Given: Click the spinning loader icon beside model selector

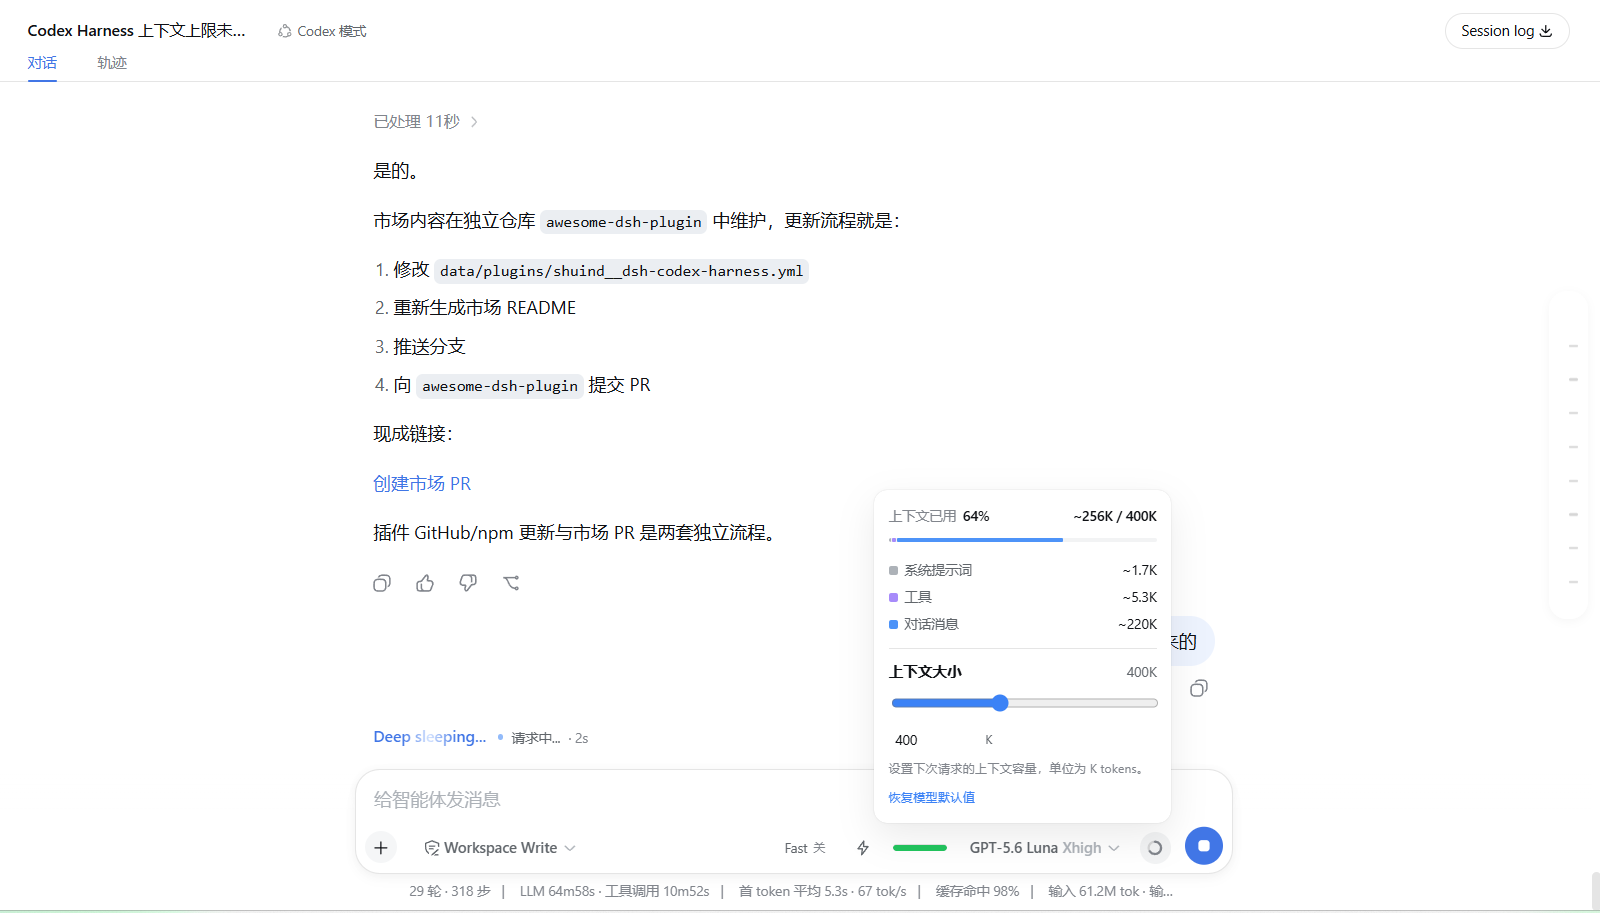Looking at the screenshot, I should [1155, 848].
